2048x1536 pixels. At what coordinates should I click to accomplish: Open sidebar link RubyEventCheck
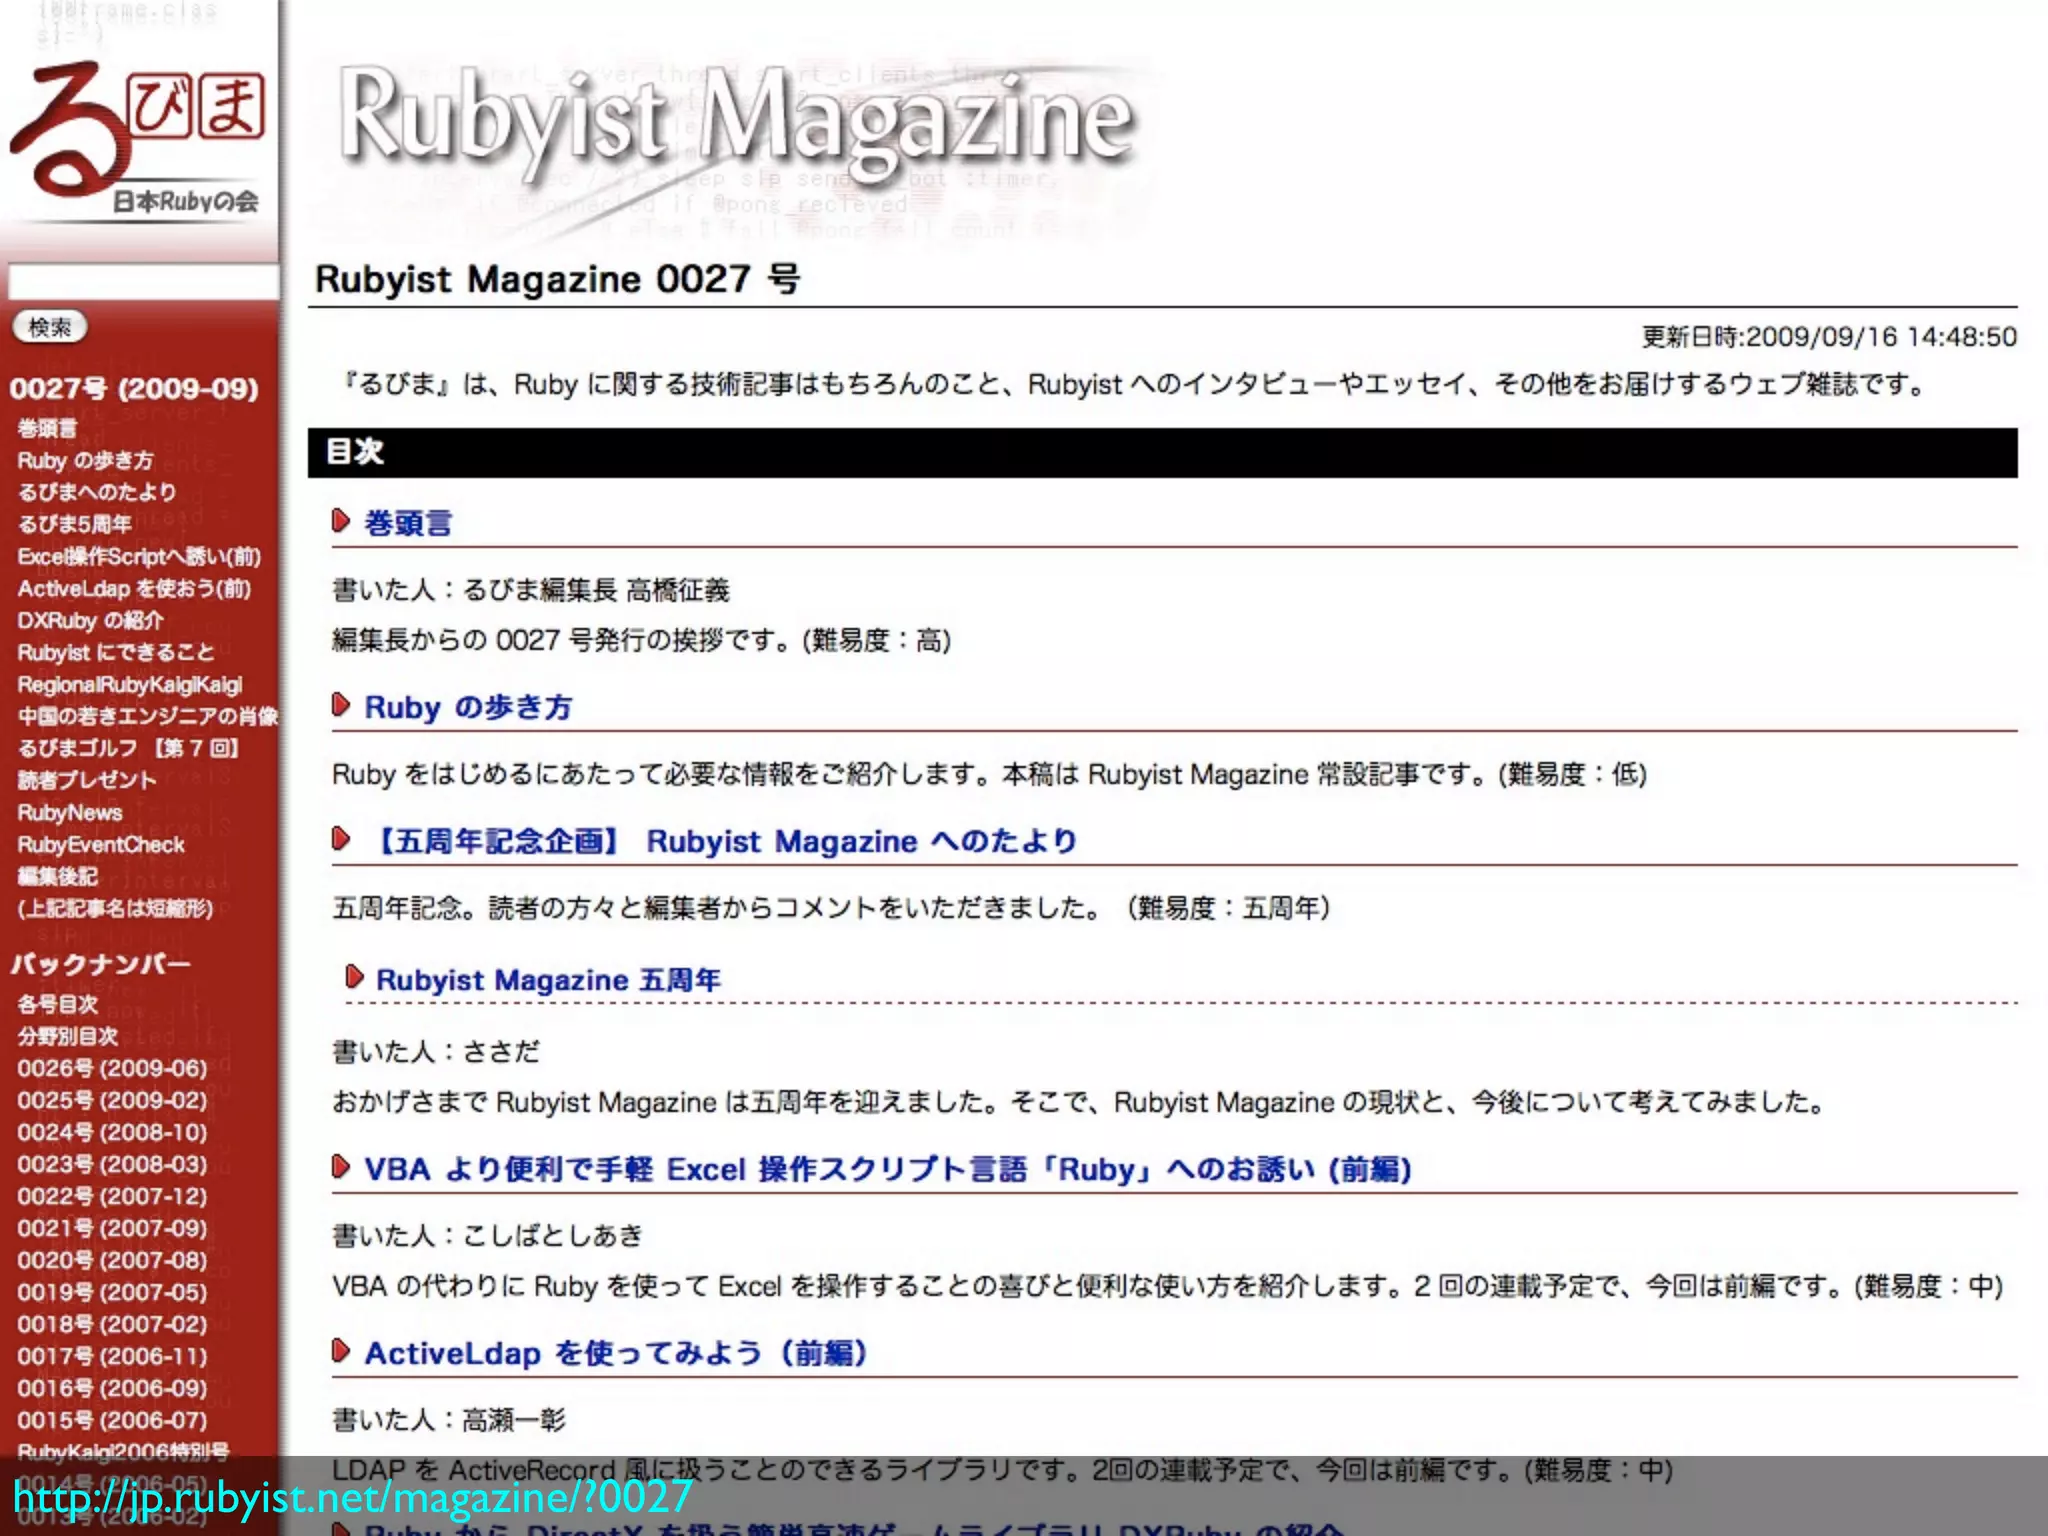coord(101,844)
